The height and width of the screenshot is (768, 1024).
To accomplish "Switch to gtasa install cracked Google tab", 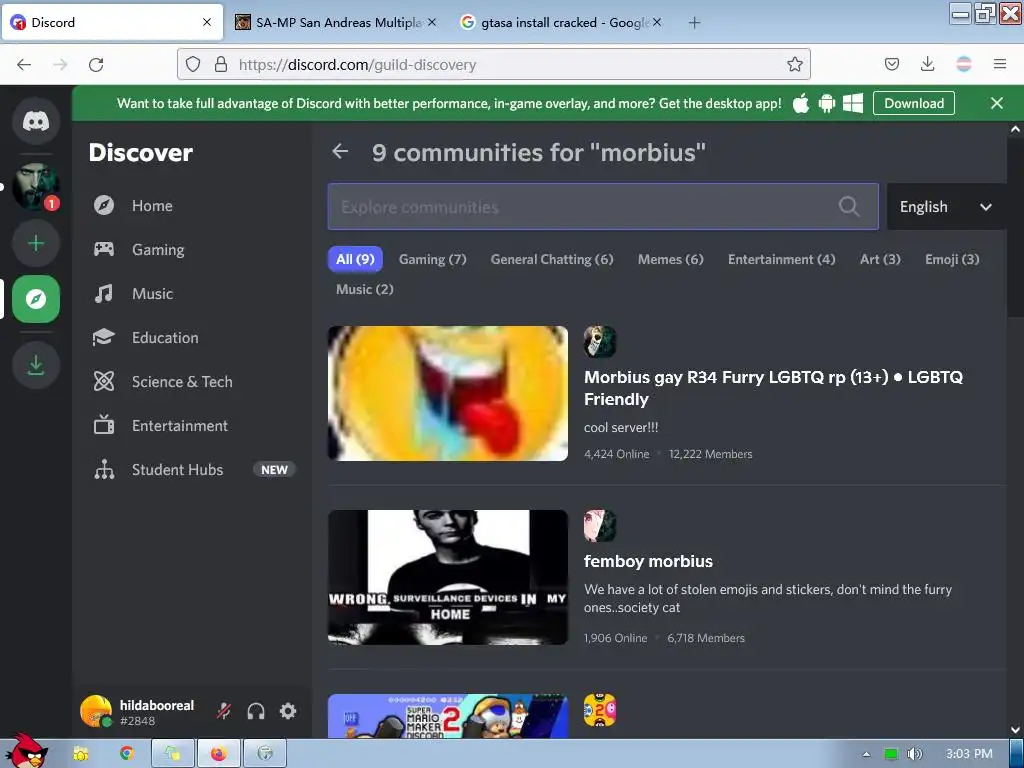I will 562,22.
